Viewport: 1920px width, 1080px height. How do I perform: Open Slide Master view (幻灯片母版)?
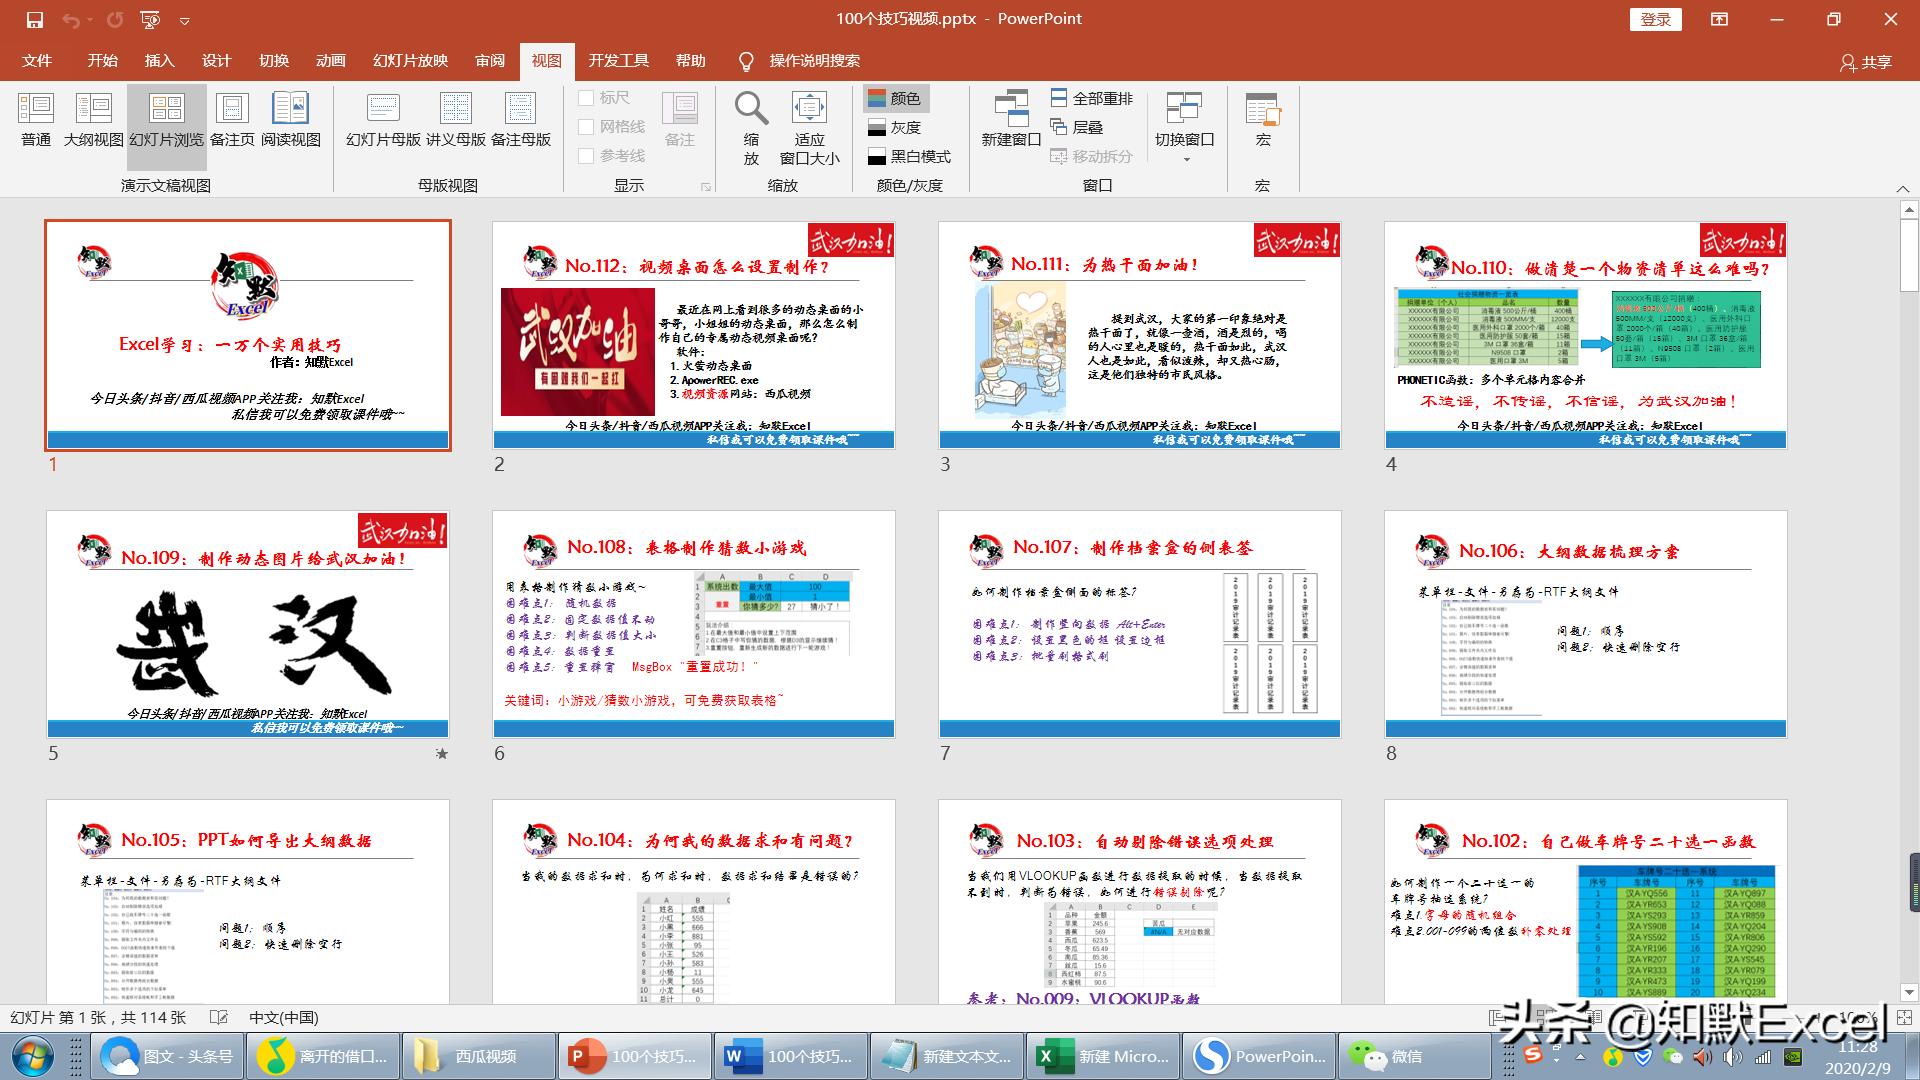tap(383, 119)
